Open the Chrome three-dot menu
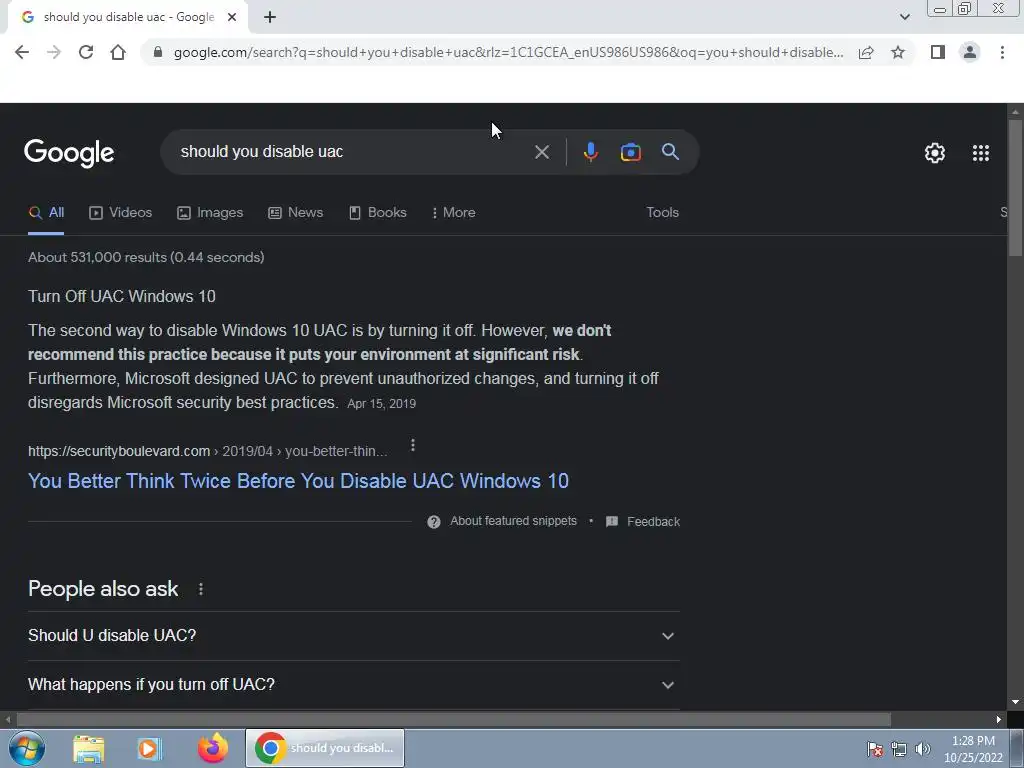Viewport: 1024px width, 768px height. tap(1002, 52)
